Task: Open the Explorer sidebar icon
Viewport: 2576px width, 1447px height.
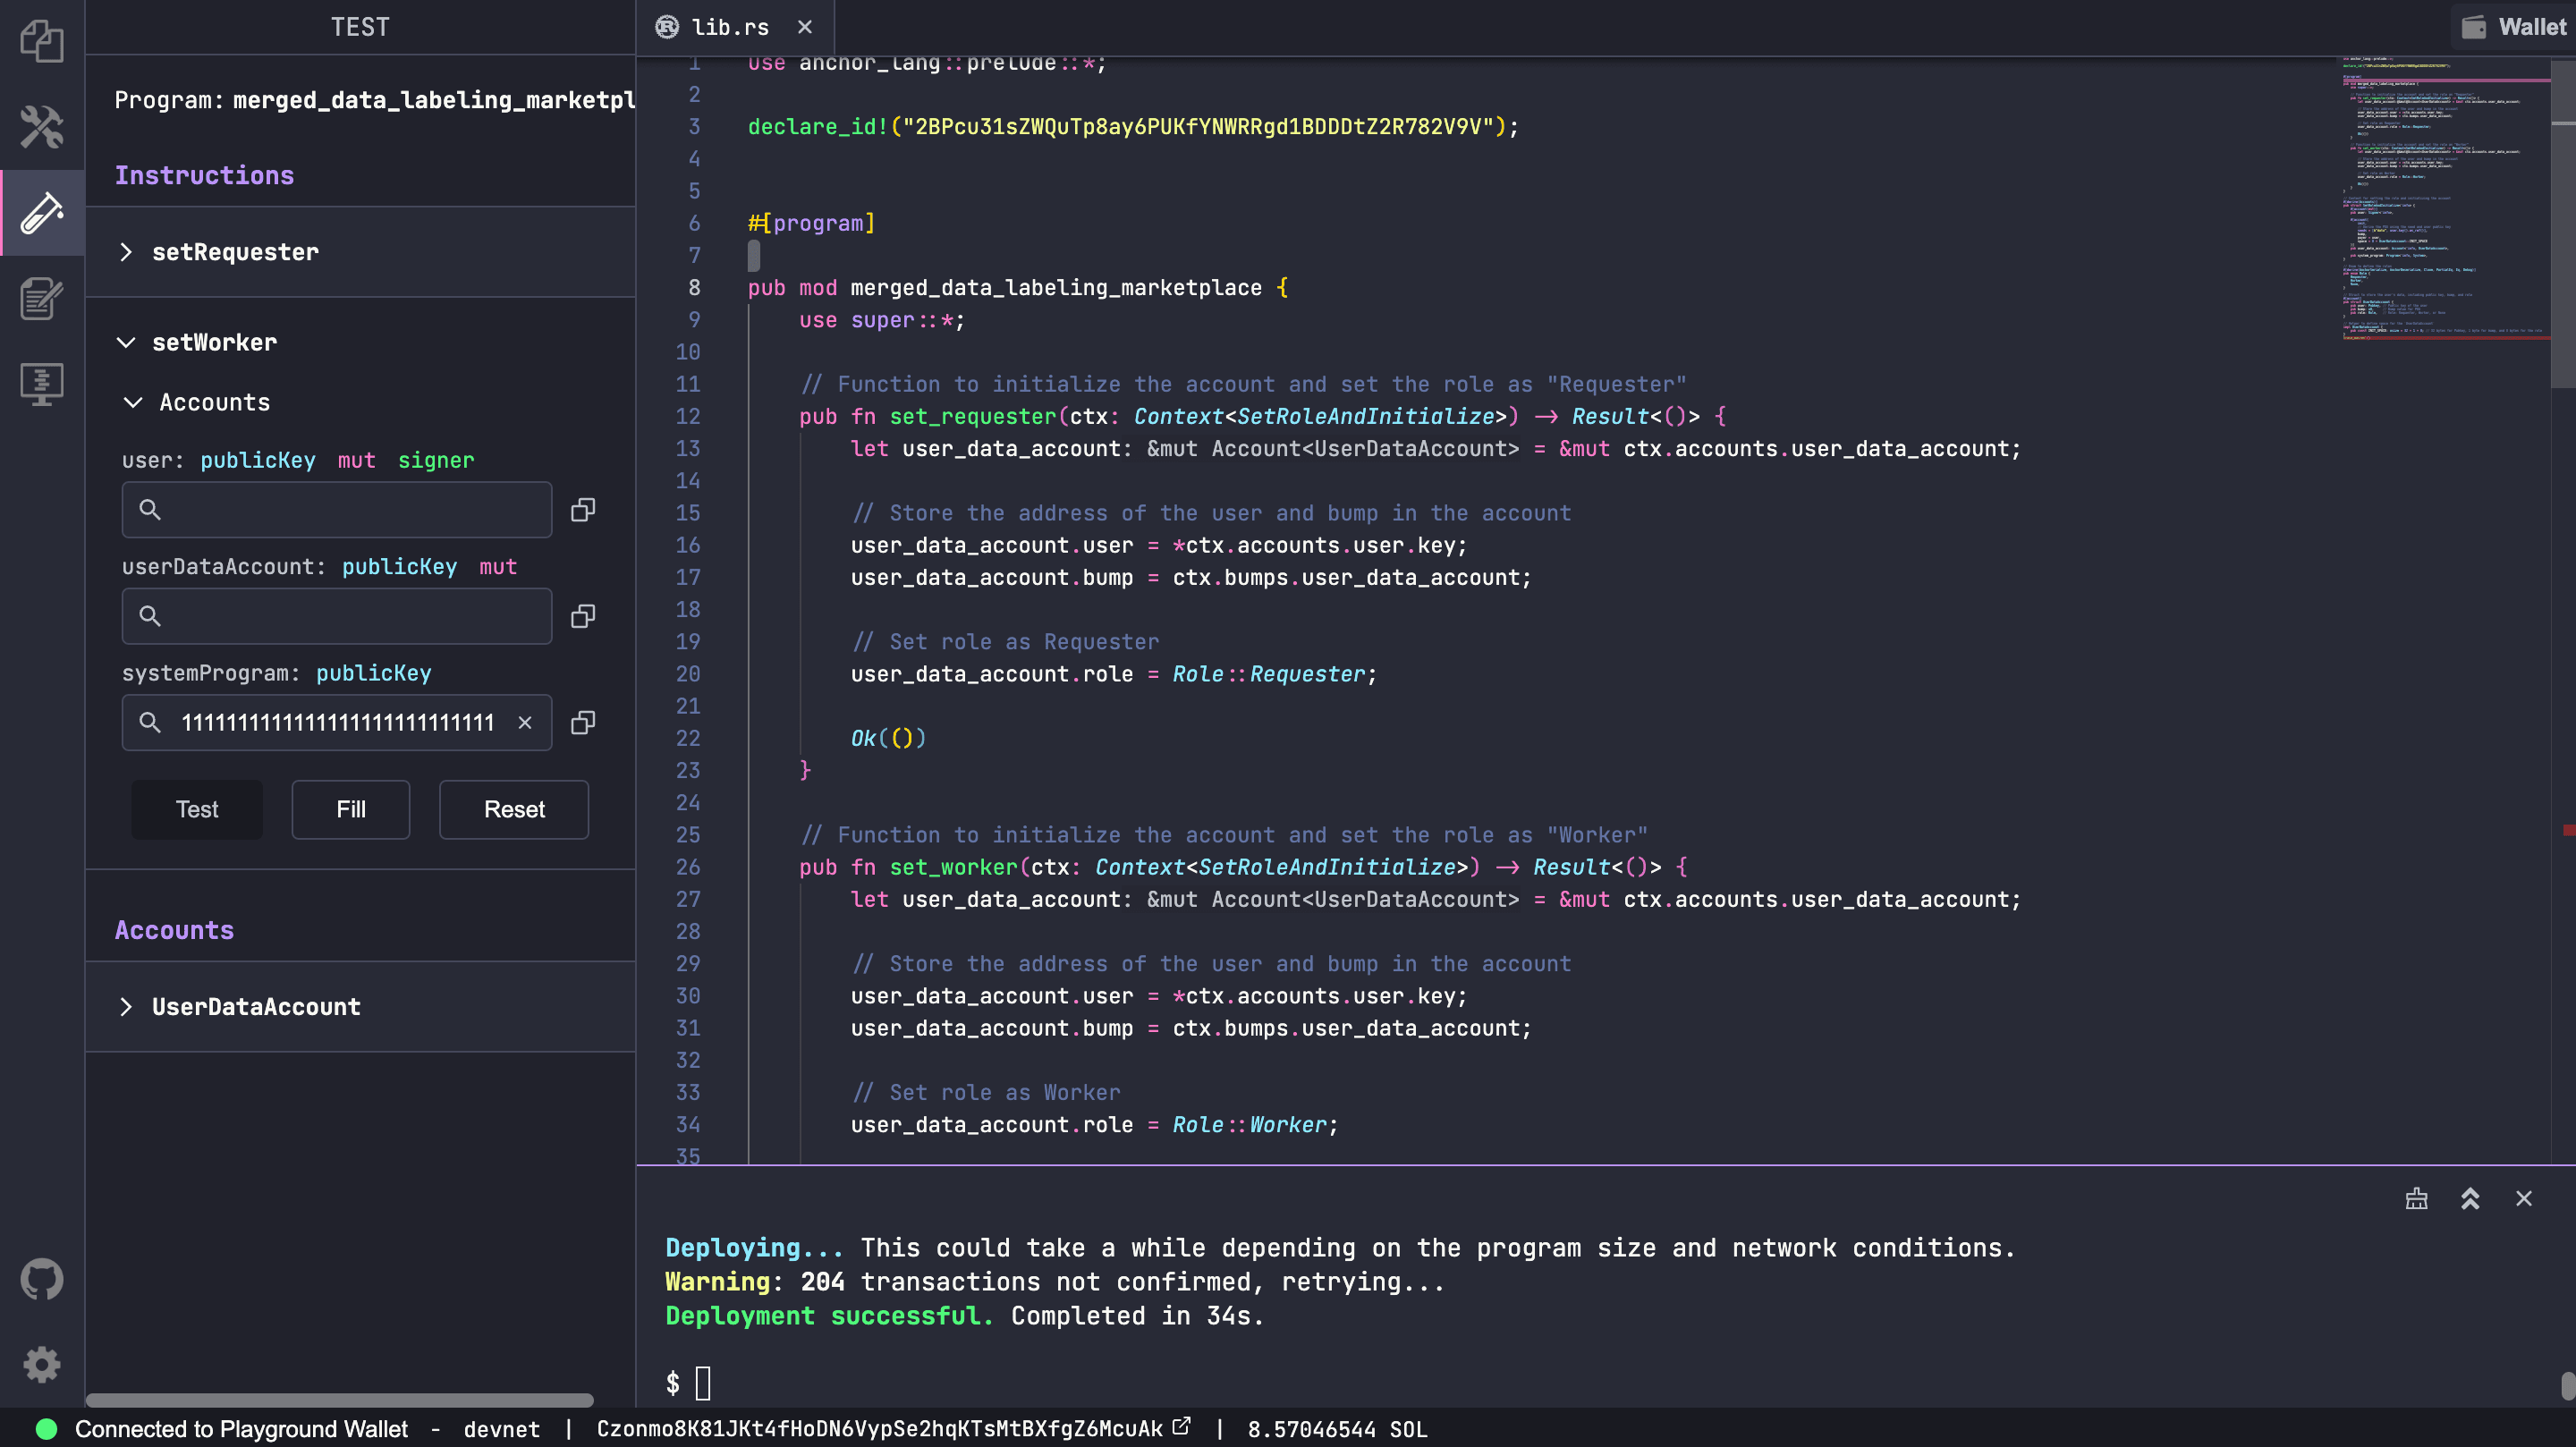Action: tap(42, 41)
